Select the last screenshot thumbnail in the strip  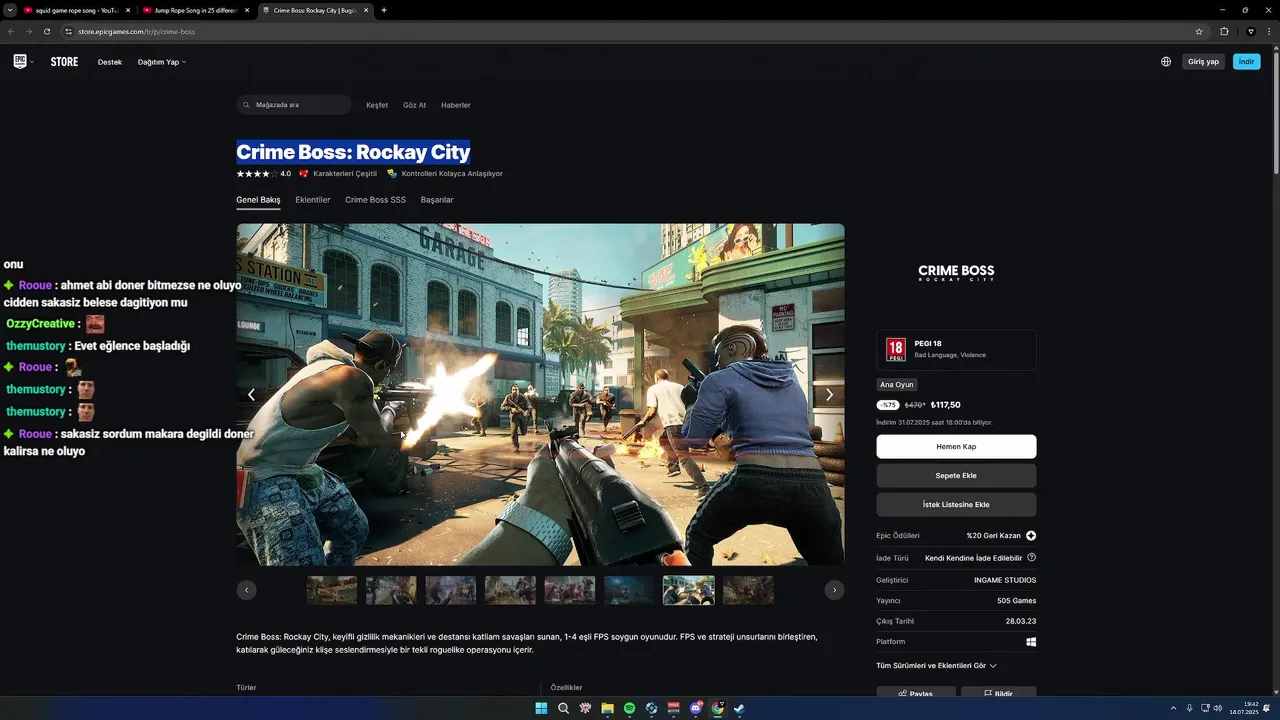[748, 590]
